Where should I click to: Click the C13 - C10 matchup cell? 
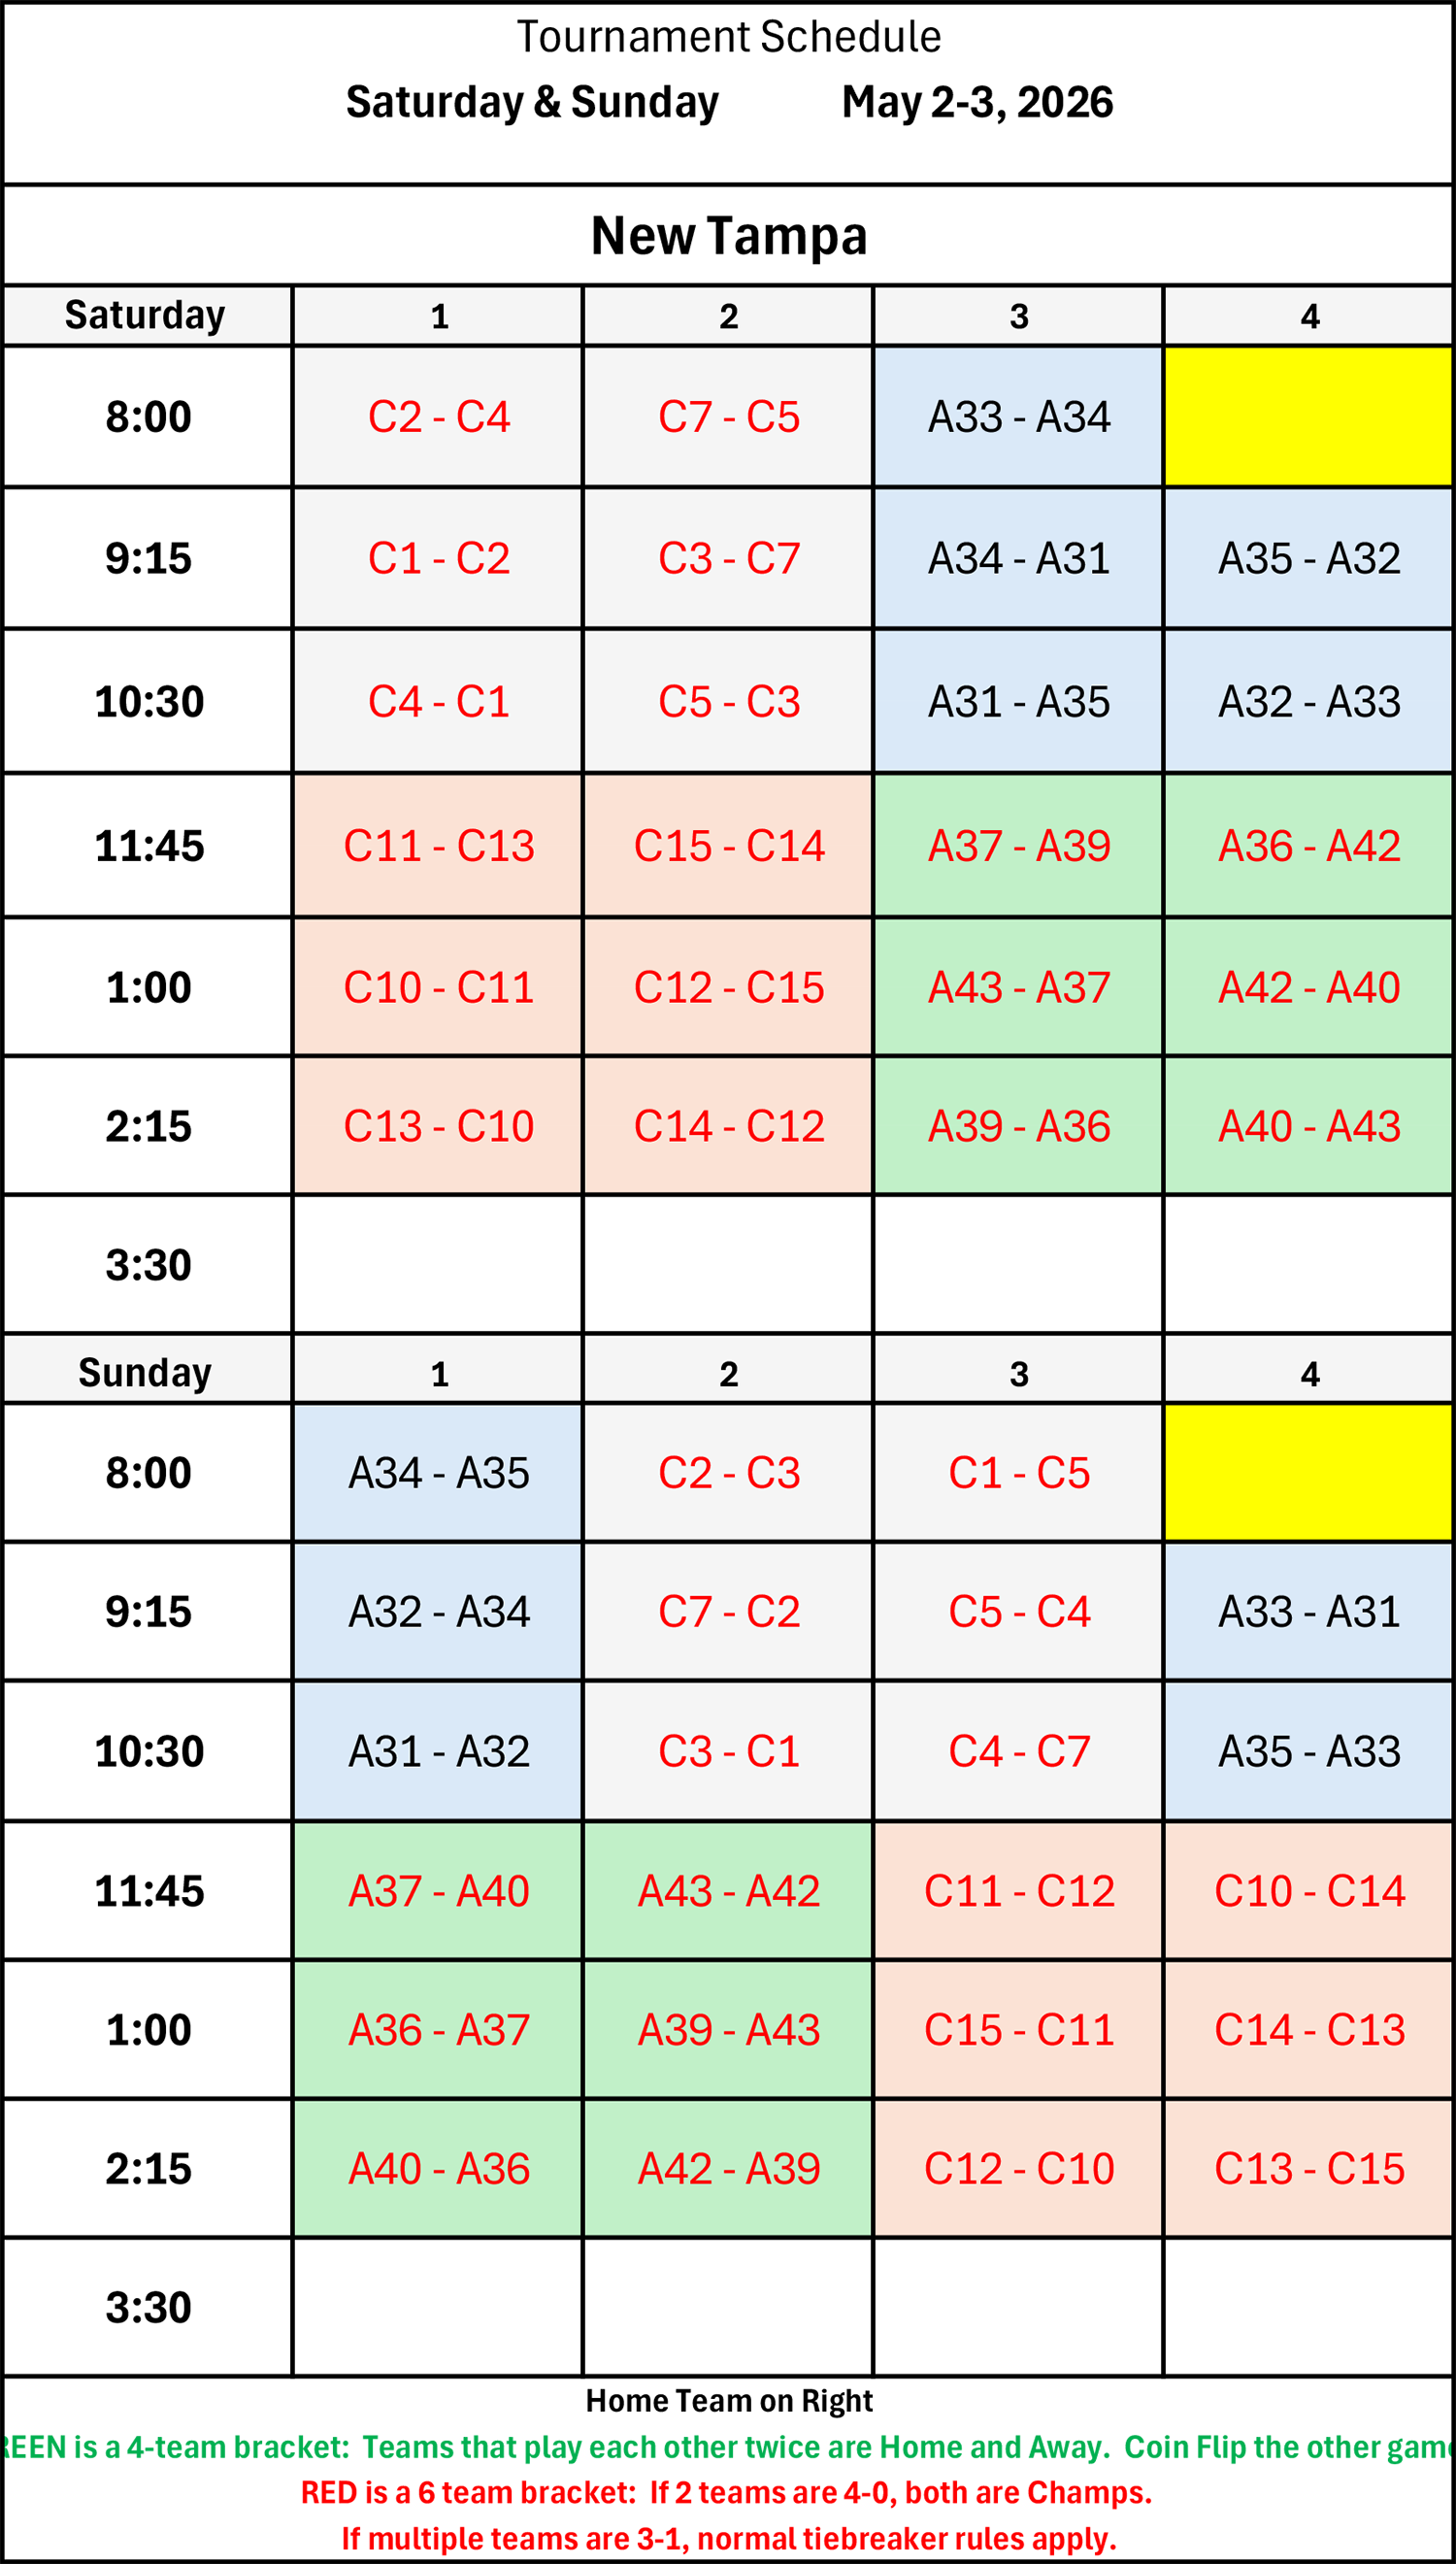pos(438,1126)
